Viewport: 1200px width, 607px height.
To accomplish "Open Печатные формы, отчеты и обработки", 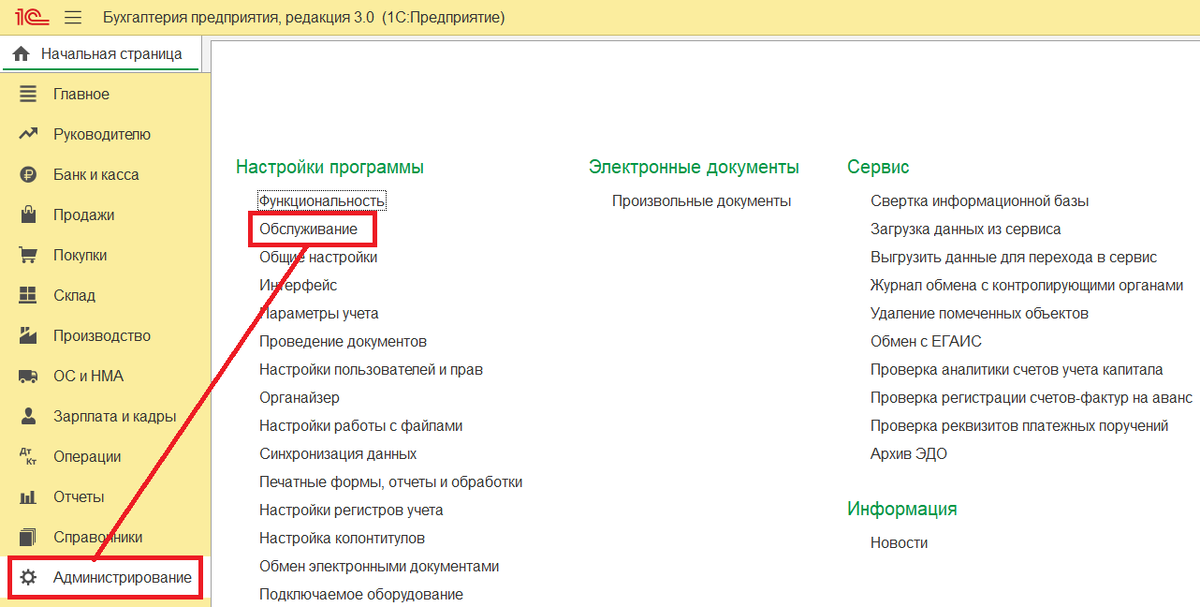I will [391, 482].
